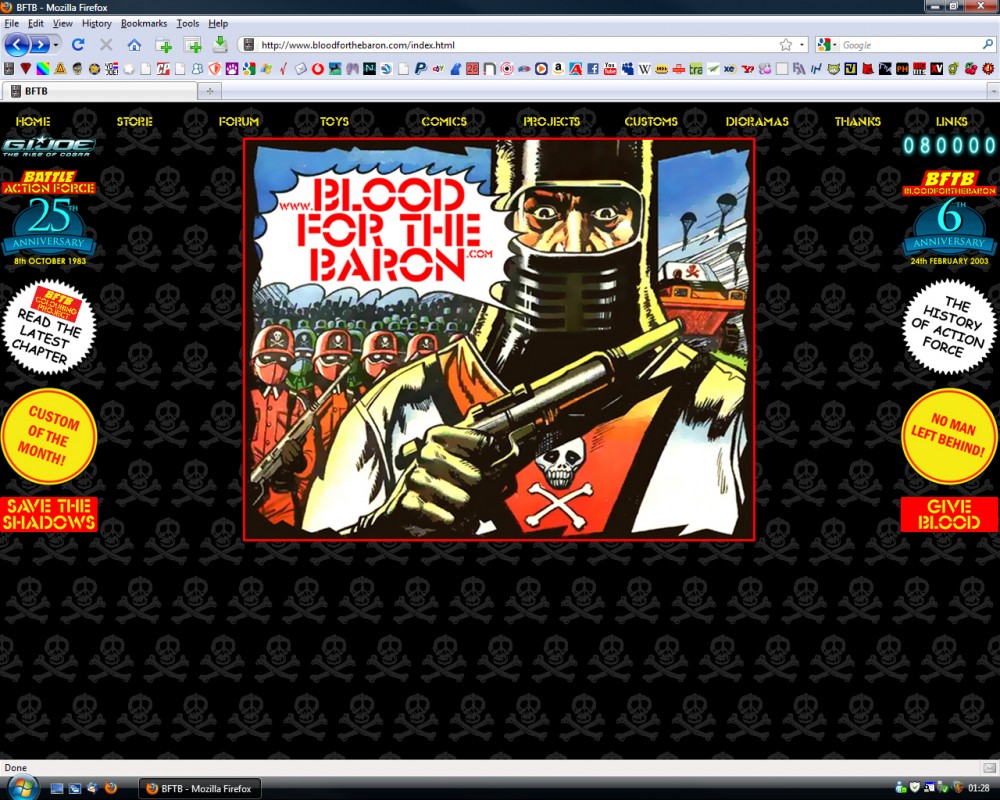Expand the list-all-tabs arrow

(x=994, y=91)
